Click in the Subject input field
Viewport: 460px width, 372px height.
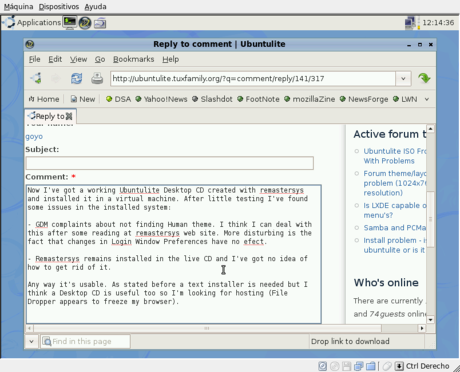(170, 163)
